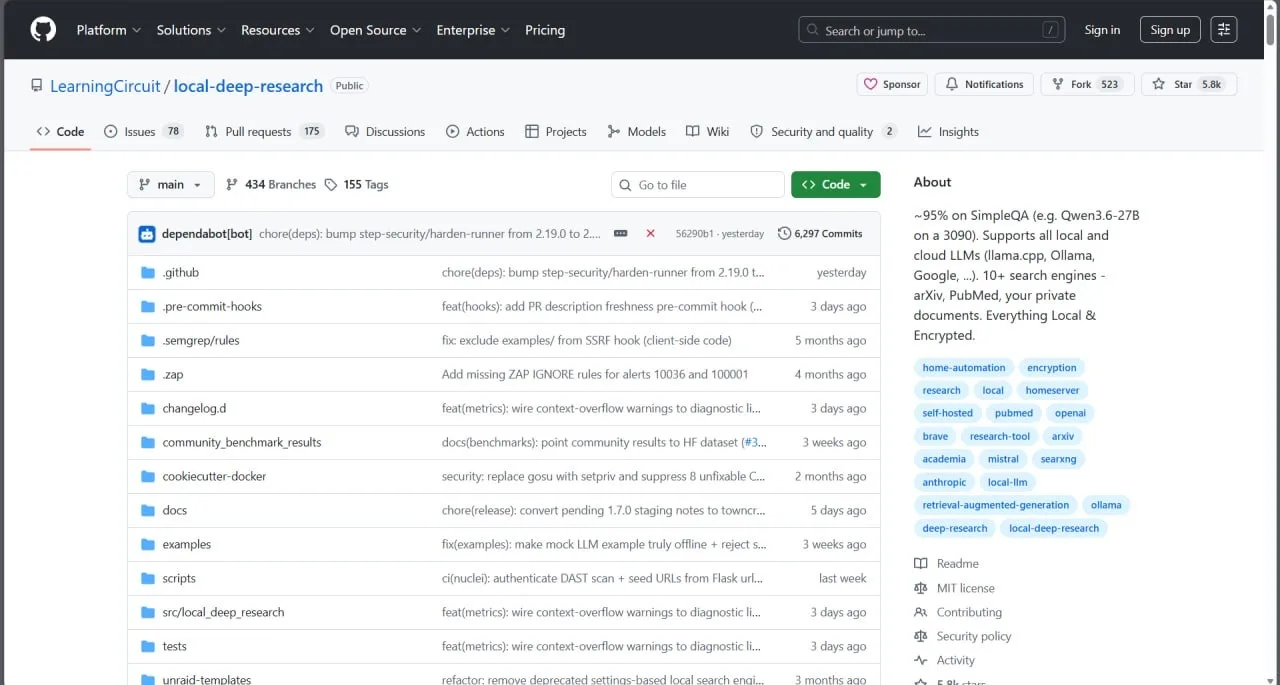Click the fork icon in Fork button
The width and height of the screenshot is (1280, 685).
coord(1058,85)
